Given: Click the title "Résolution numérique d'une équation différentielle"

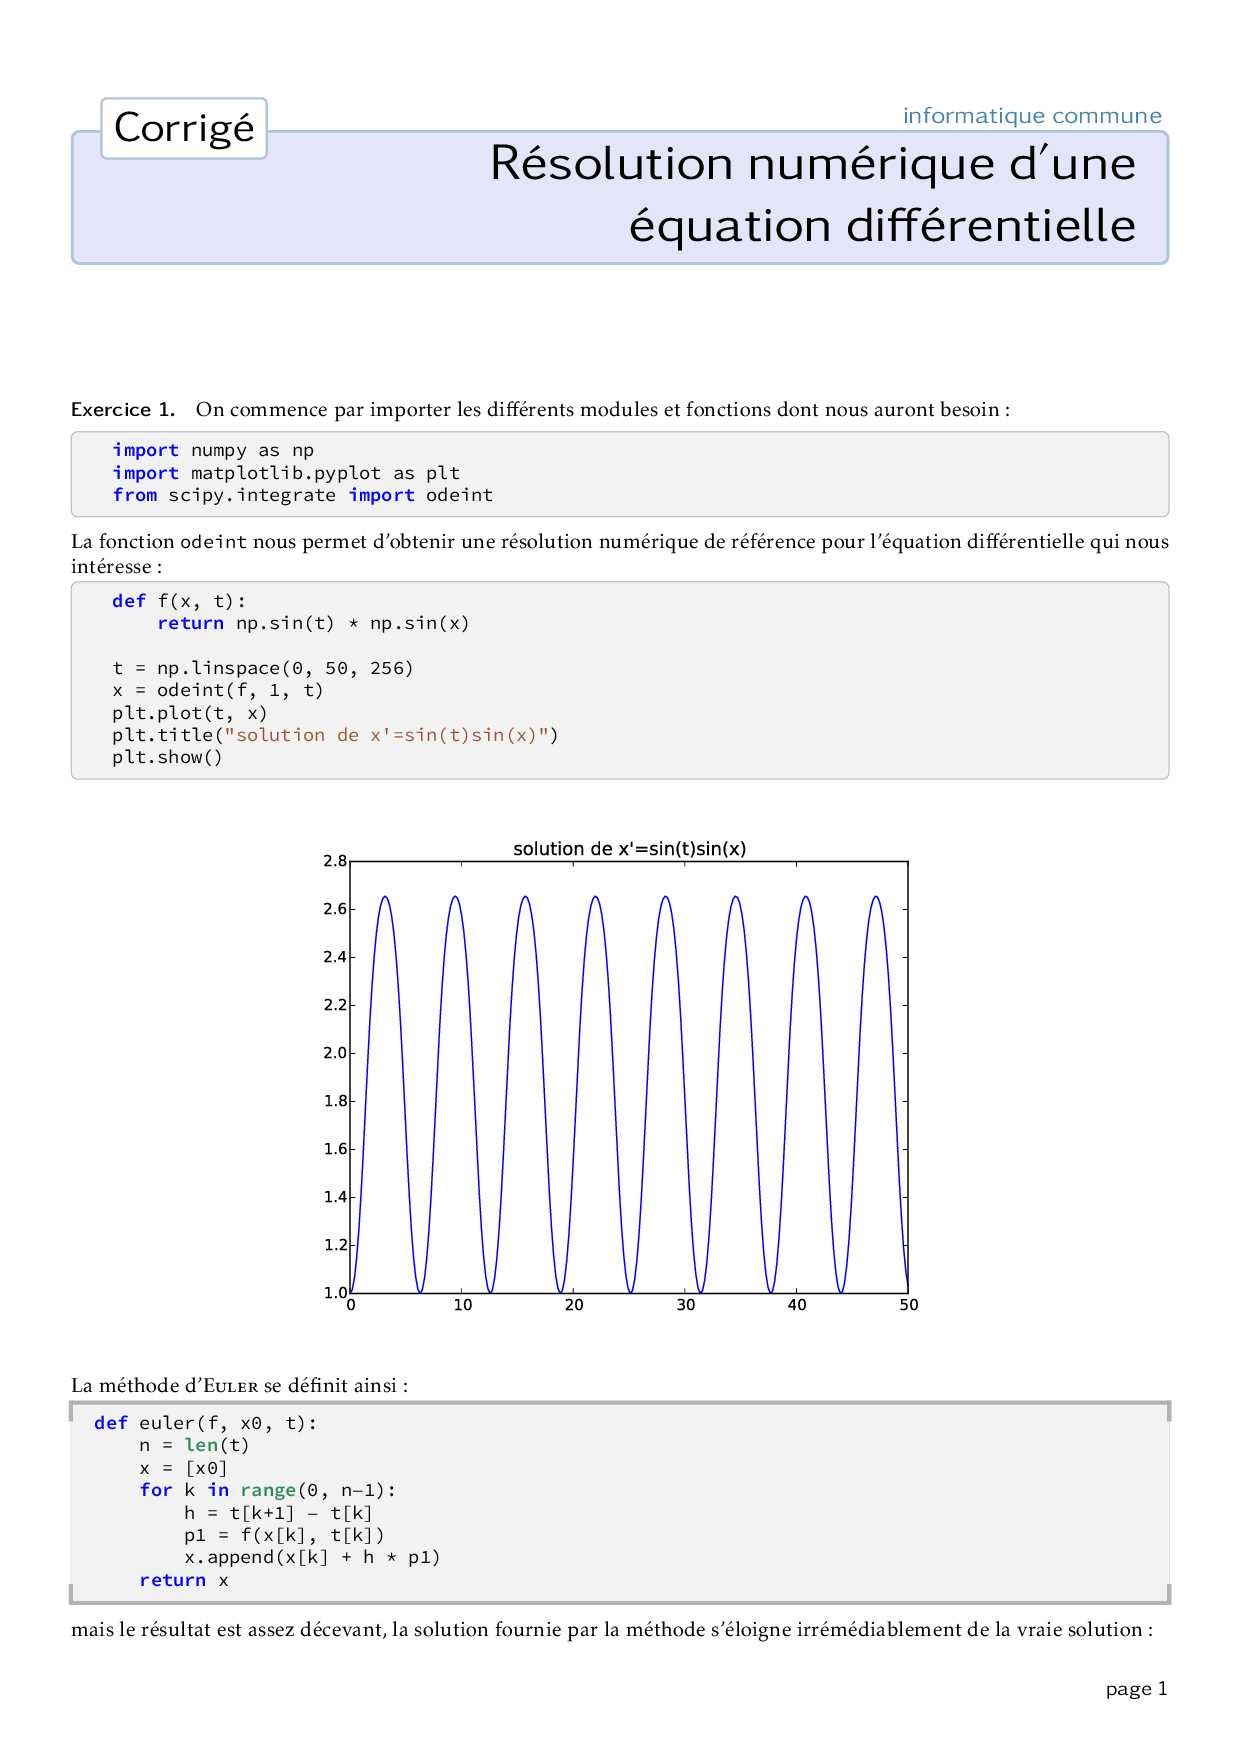Looking at the screenshot, I should point(812,194).
